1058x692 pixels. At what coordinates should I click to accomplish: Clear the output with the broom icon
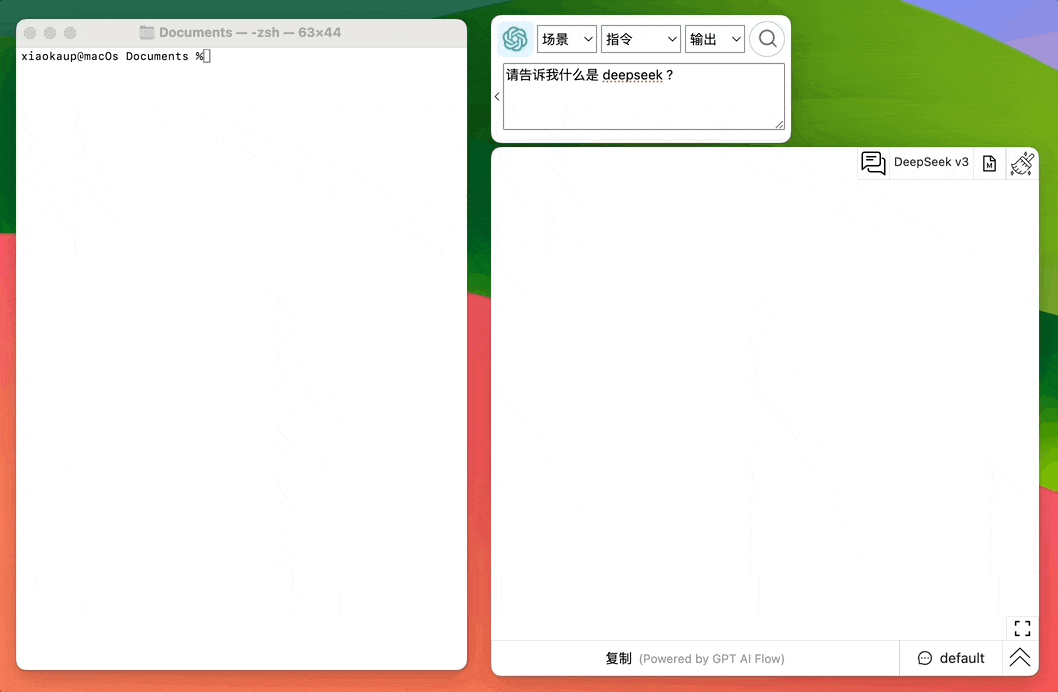pos(1022,163)
